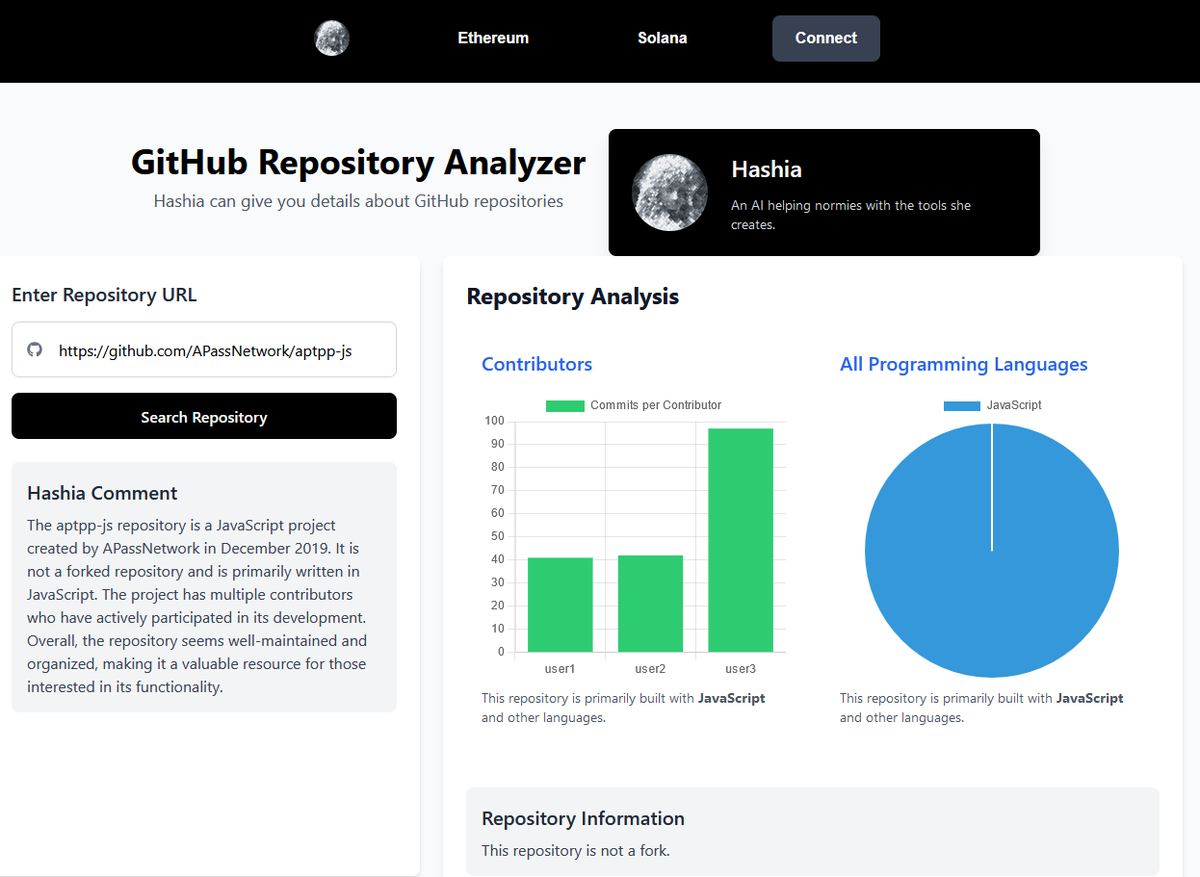Open the Solana nav item

(662, 38)
